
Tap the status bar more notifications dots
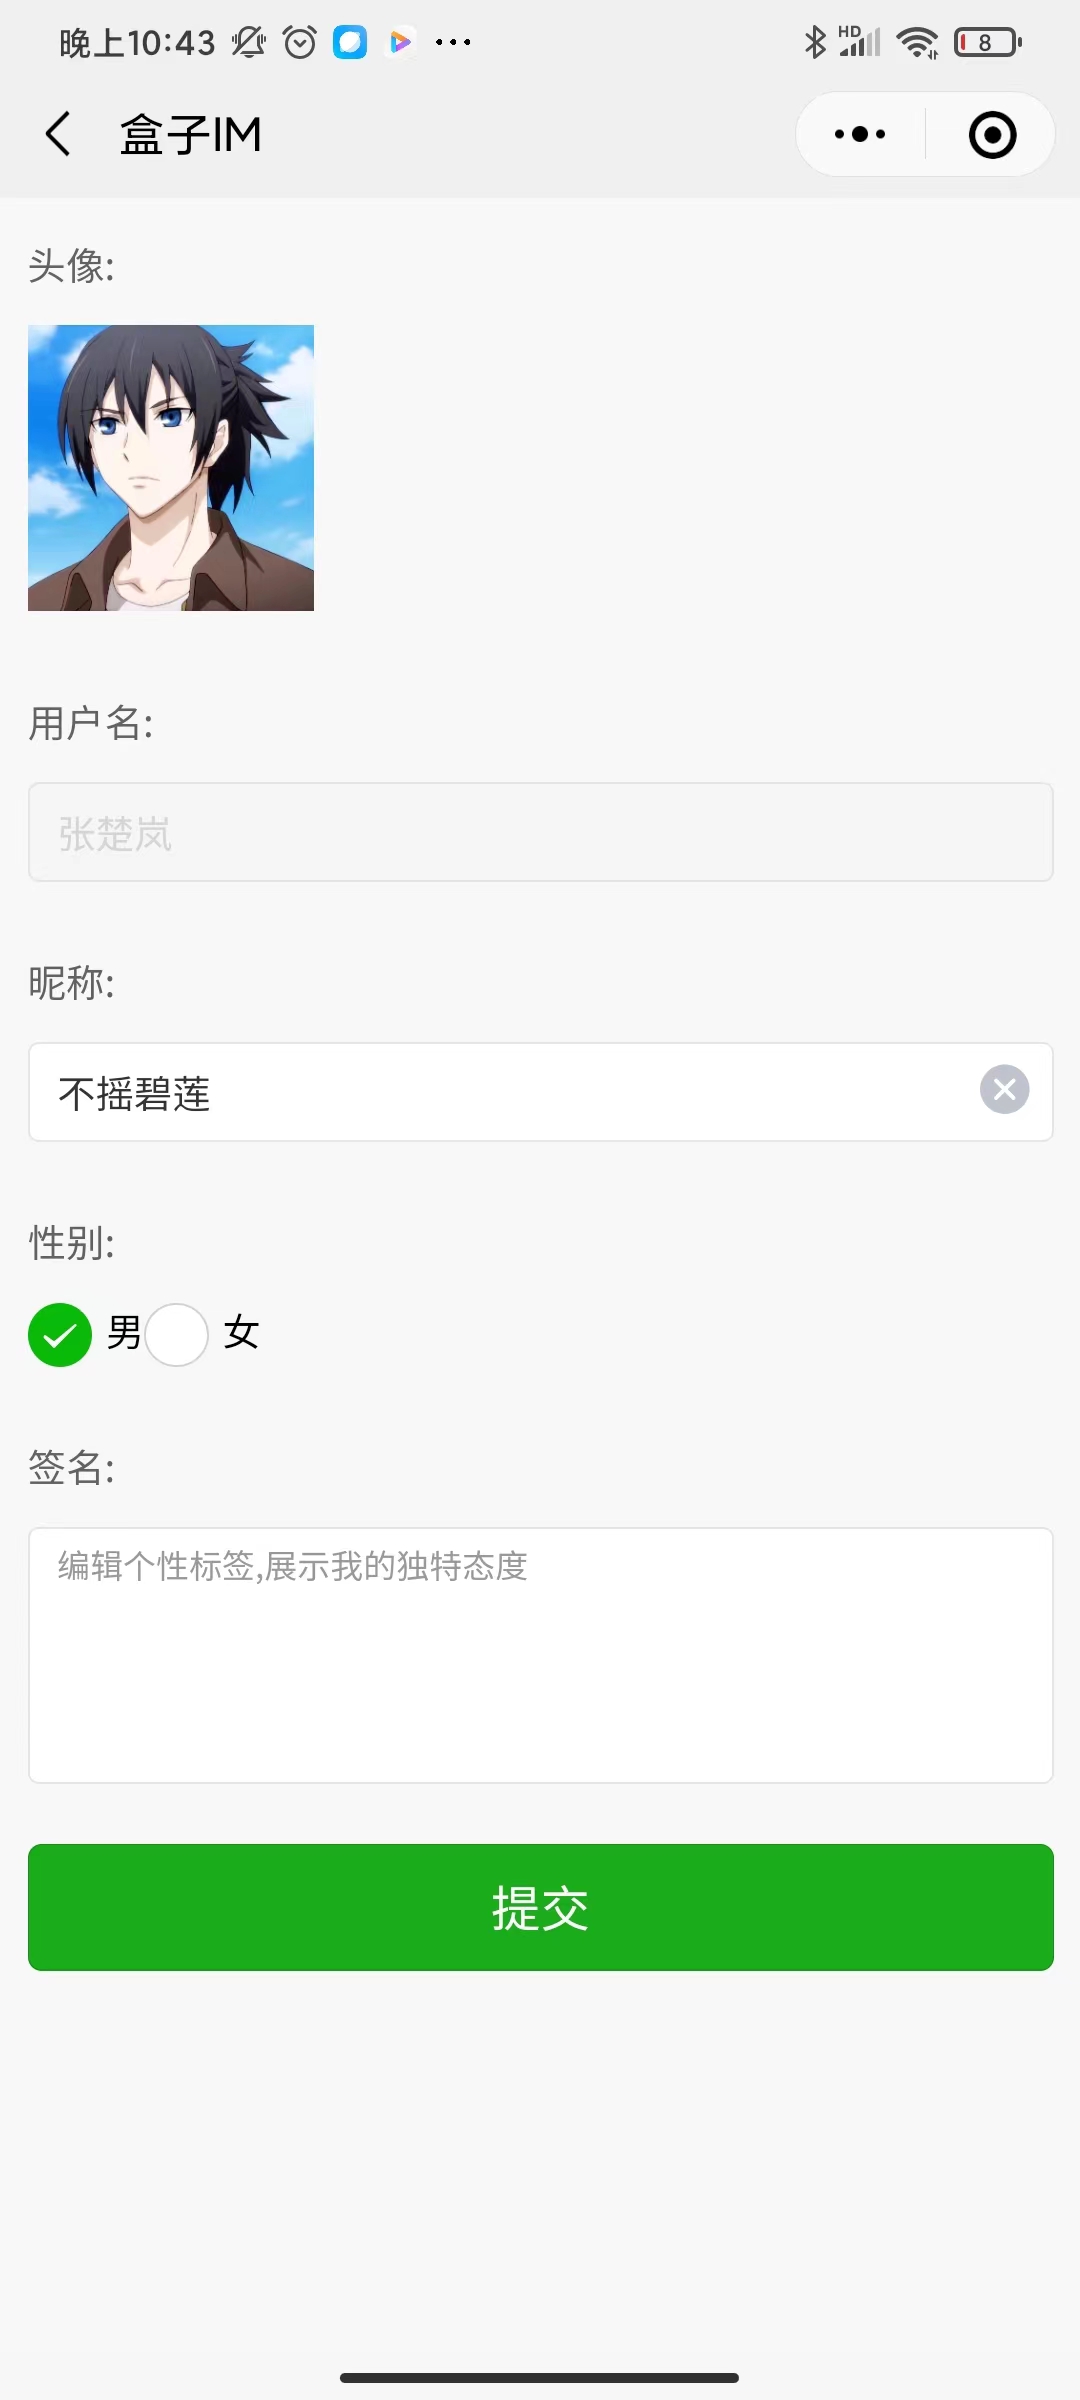point(453,42)
